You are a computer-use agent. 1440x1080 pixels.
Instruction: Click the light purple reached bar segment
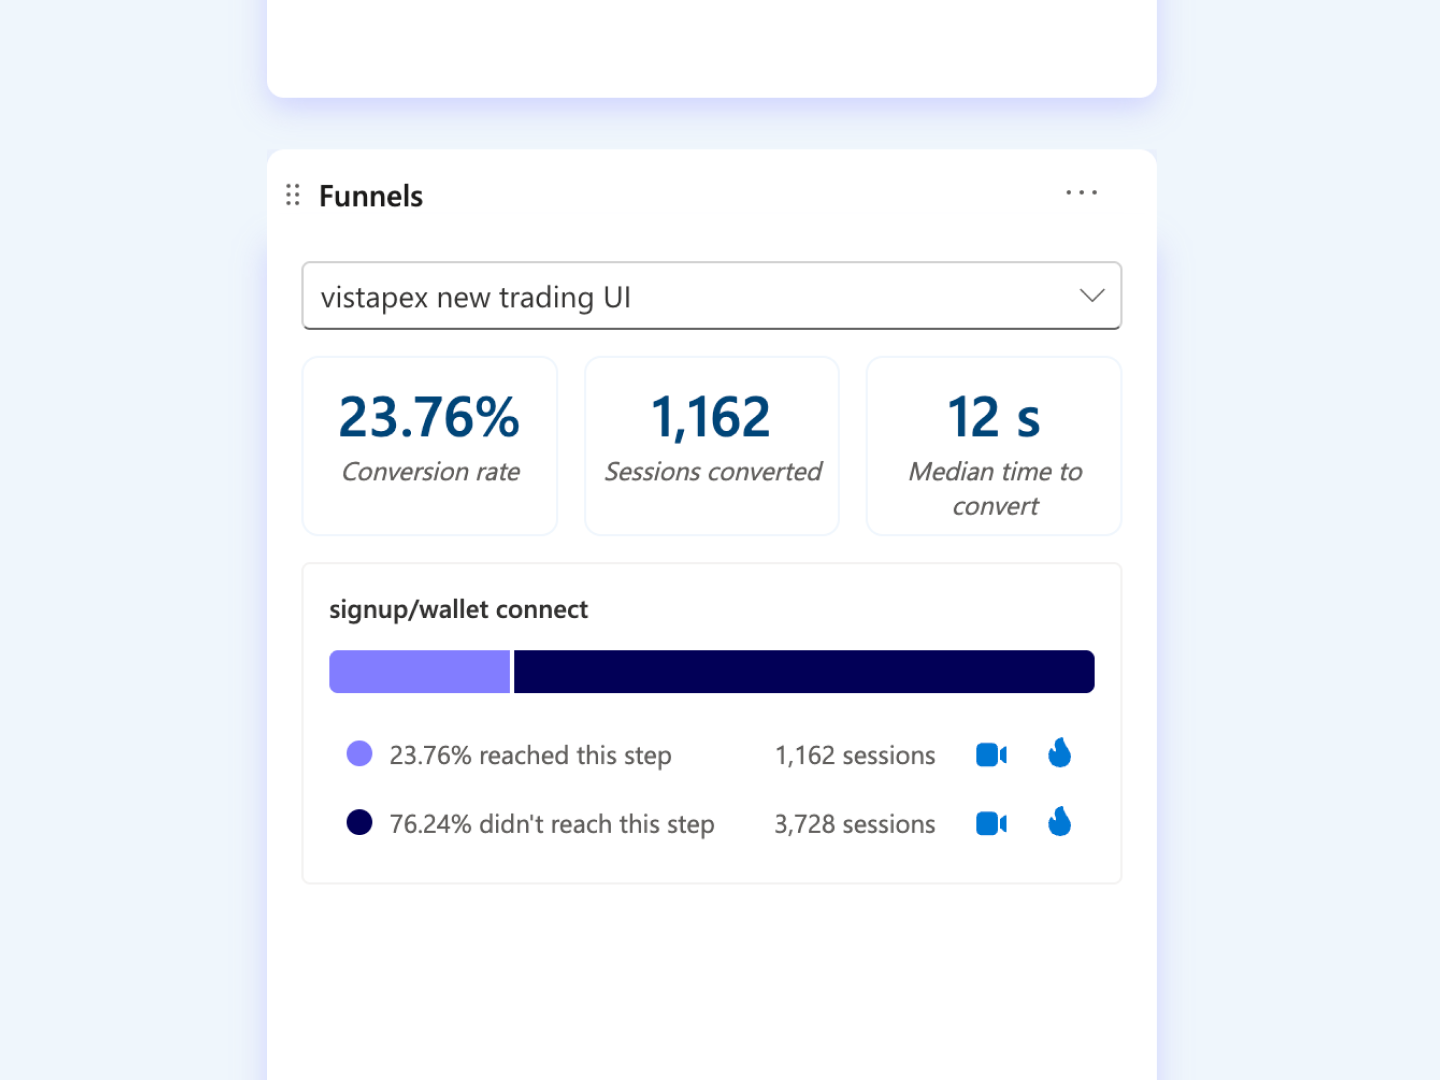coord(420,672)
